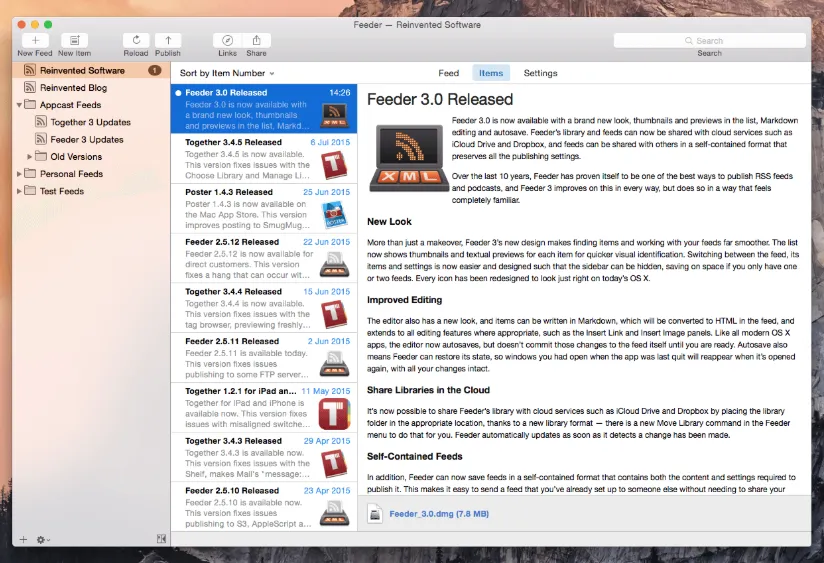The height and width of the screenshot is (563, 824).
Task: Select the Together 3.4.4 Released item title
Action: click(x=233, y=291)
